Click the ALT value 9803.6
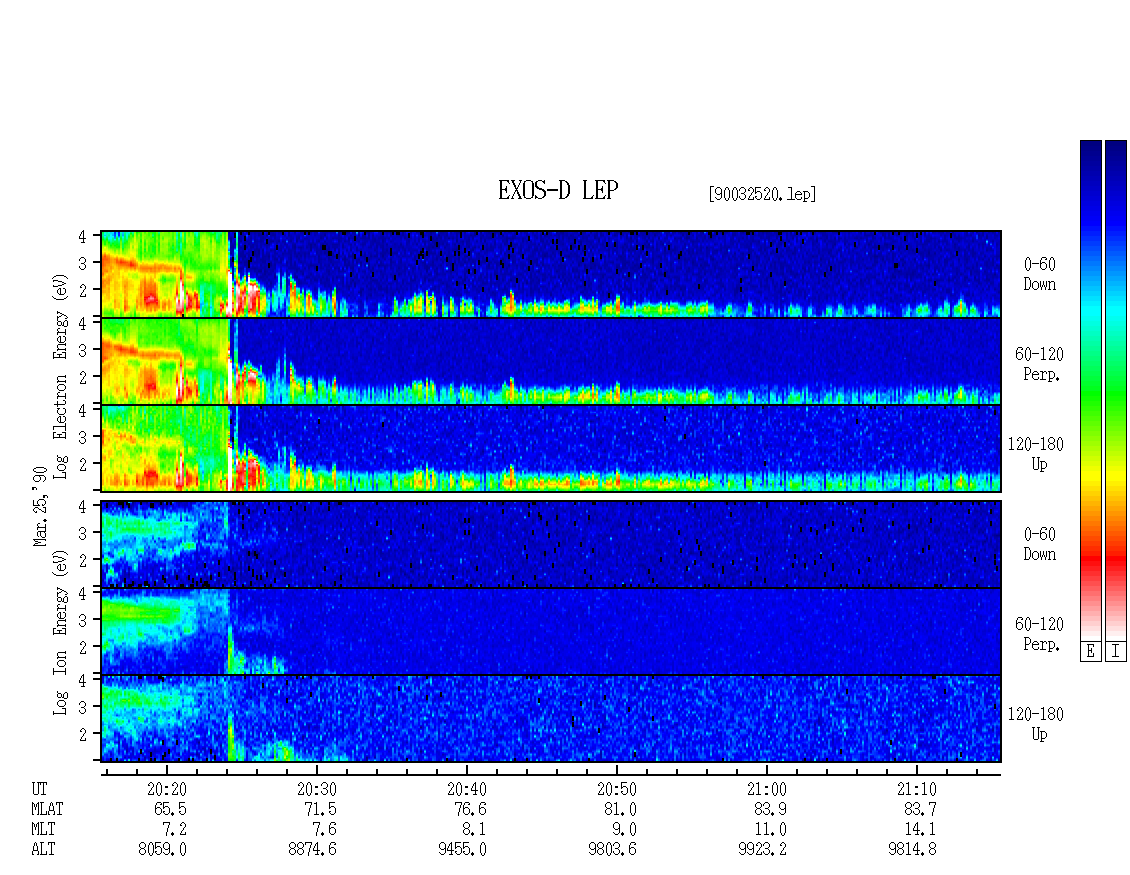Viewport: 1130px width, 875px height. (x=612, y=850)
